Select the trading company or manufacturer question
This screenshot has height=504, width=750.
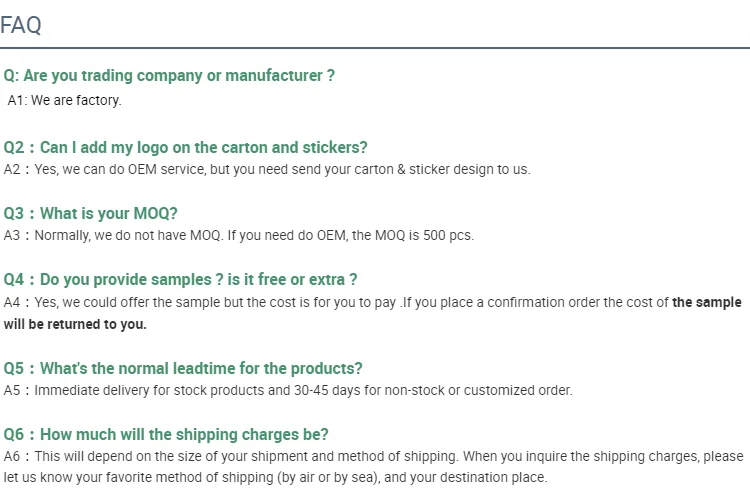(169, 76)
